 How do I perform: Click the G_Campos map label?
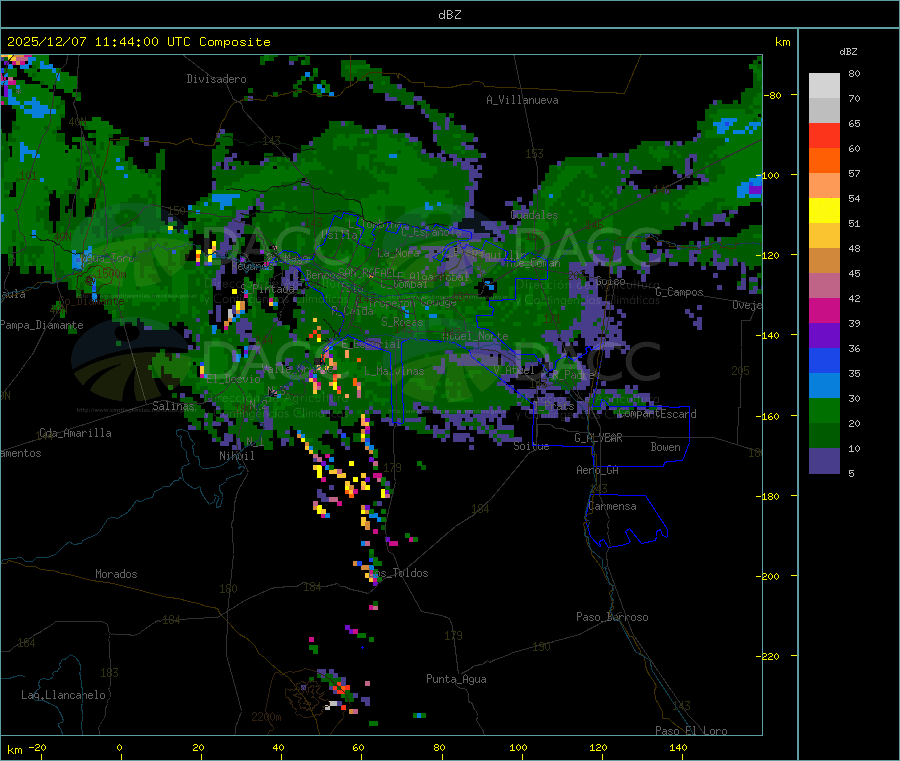point(679,292)
